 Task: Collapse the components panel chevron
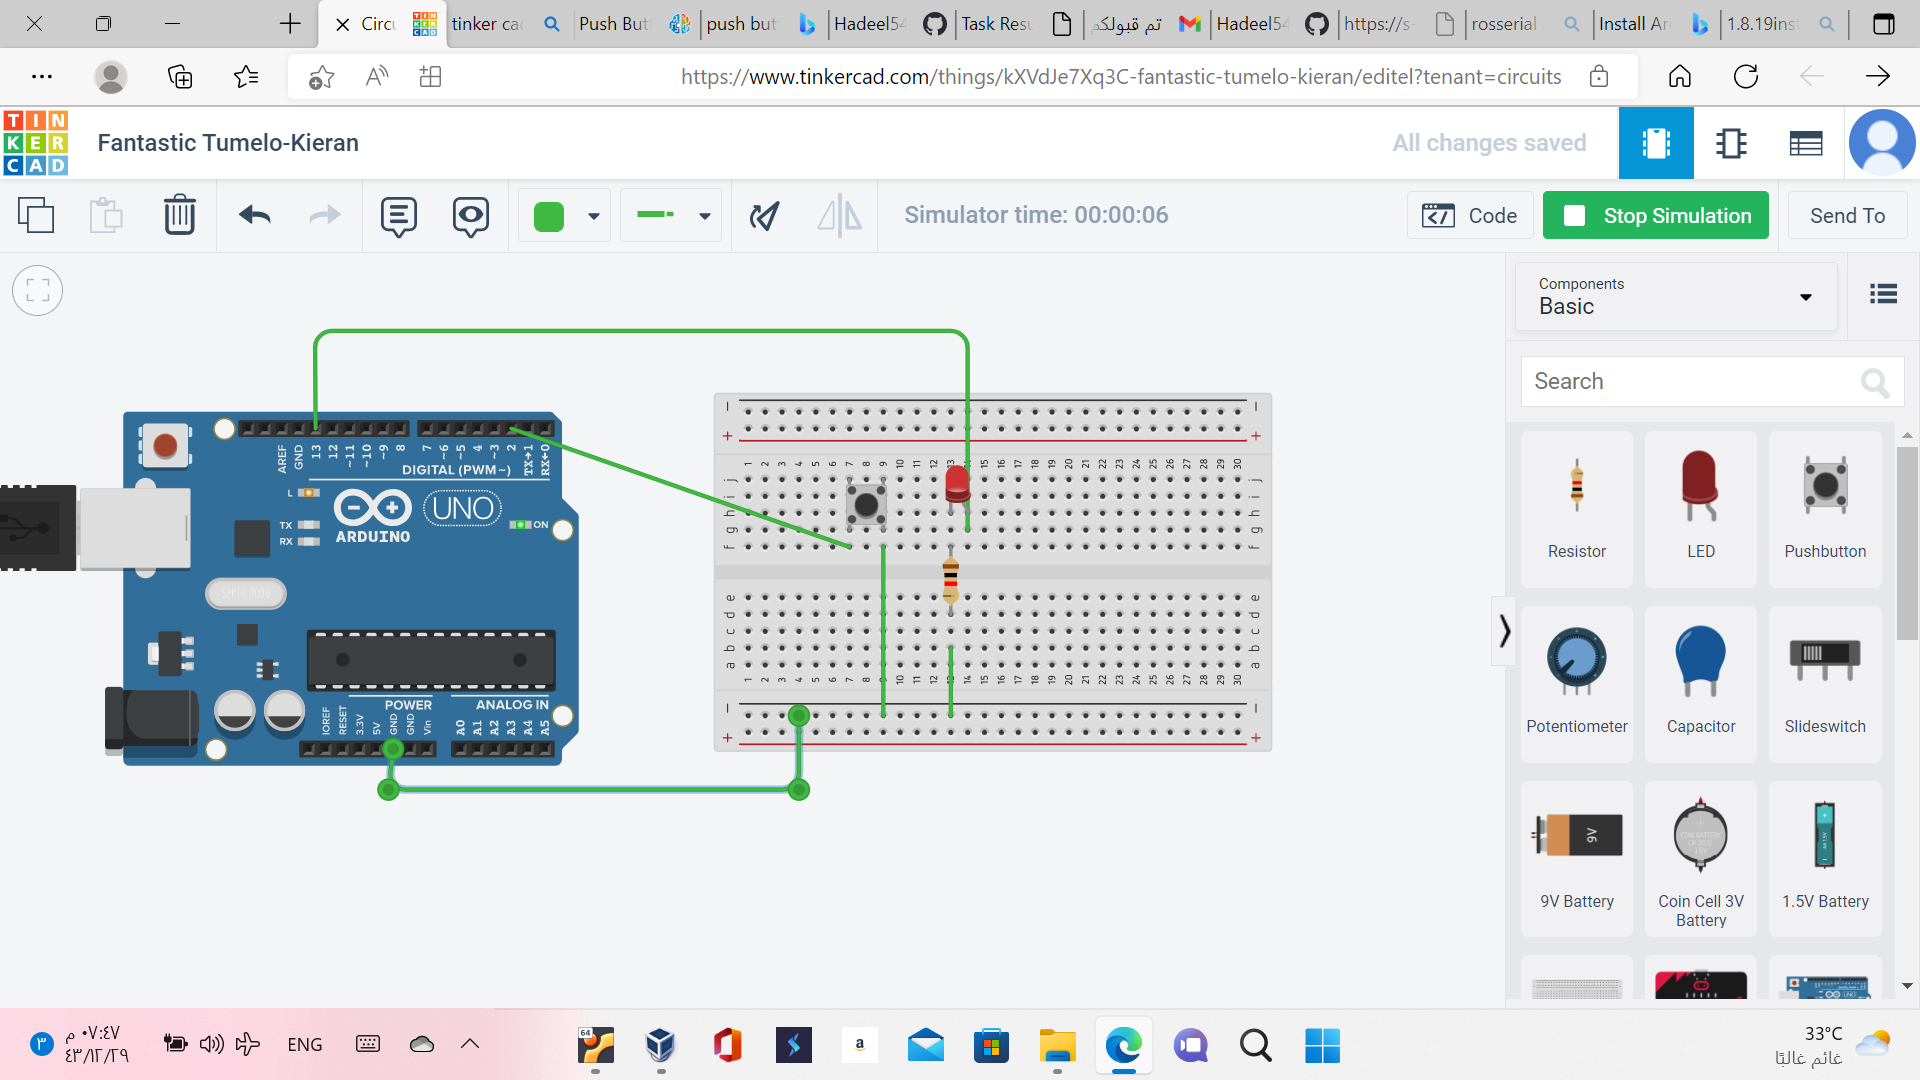pos(1504,631)
